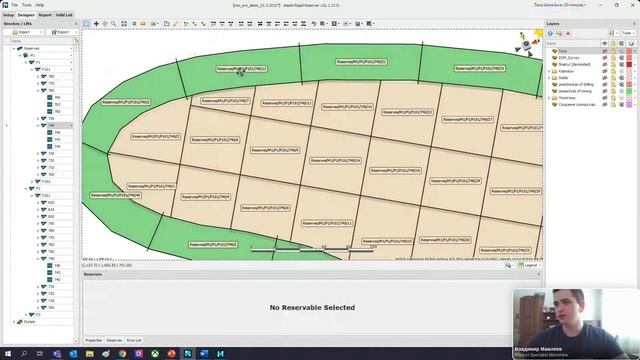Select the pan/move cross tool in the viewport toolbar
Screen dimensions: 640x360
[96, 24]
